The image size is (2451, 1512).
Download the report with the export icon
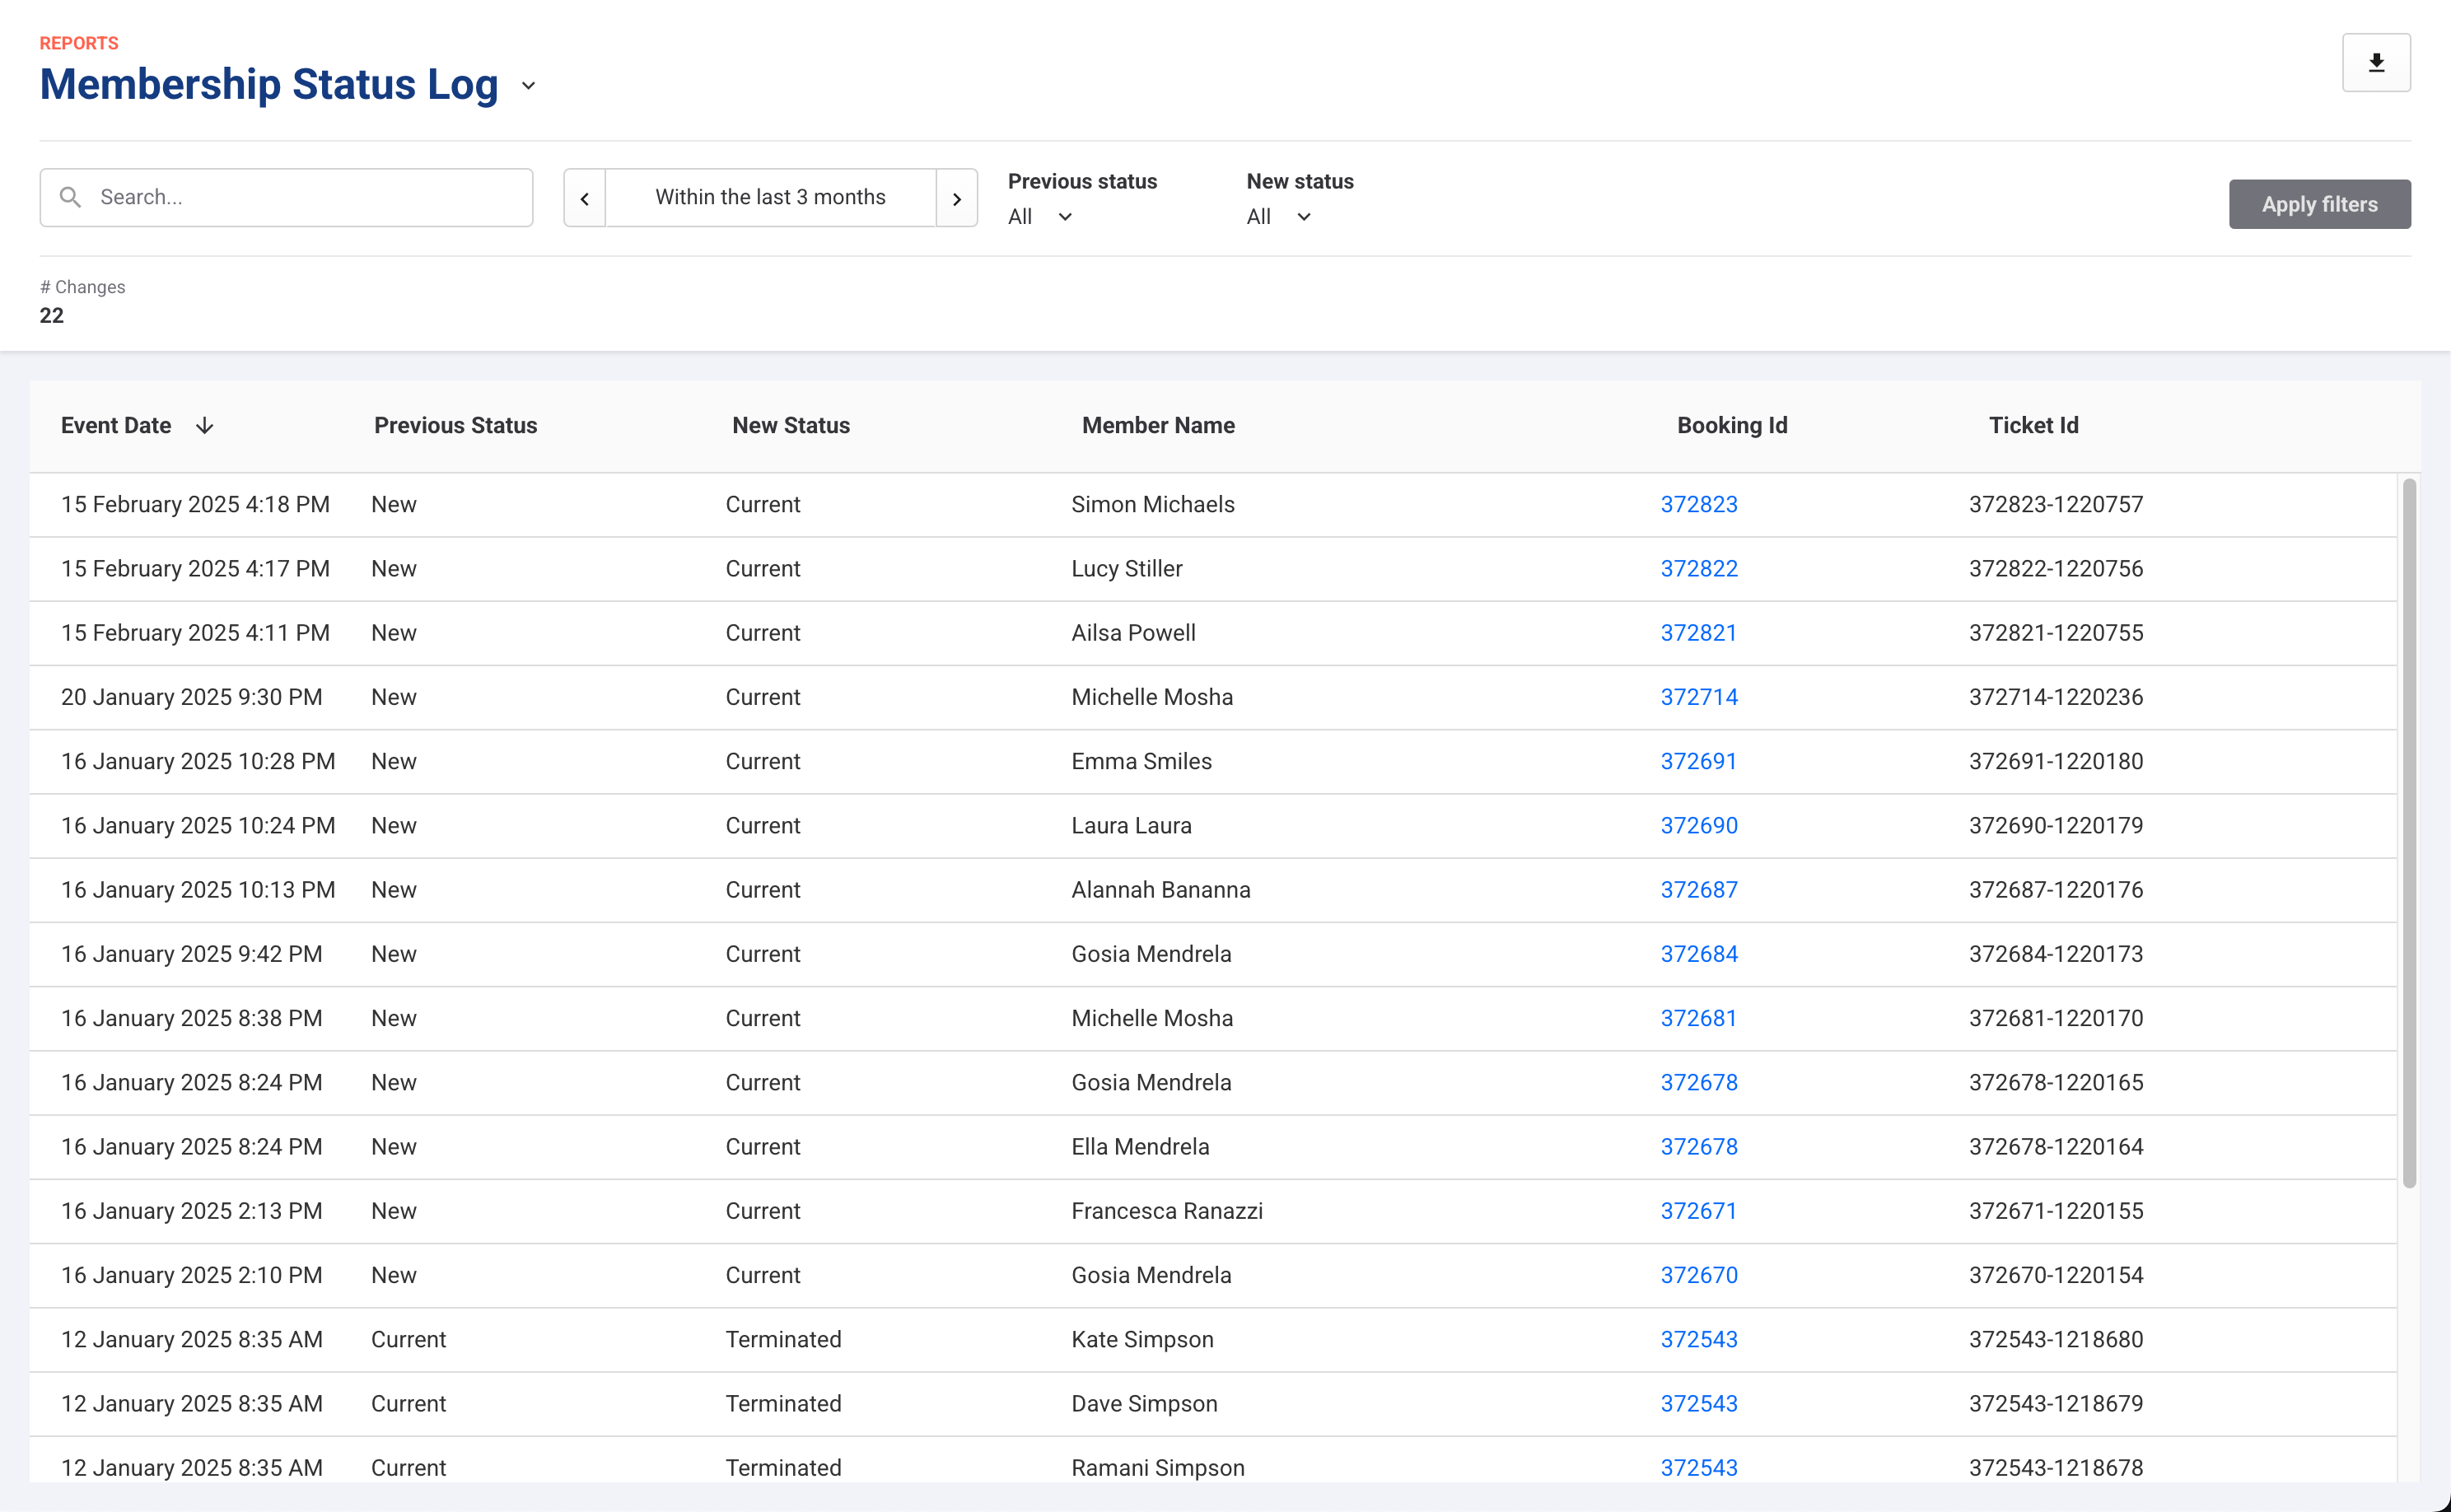2376,63
